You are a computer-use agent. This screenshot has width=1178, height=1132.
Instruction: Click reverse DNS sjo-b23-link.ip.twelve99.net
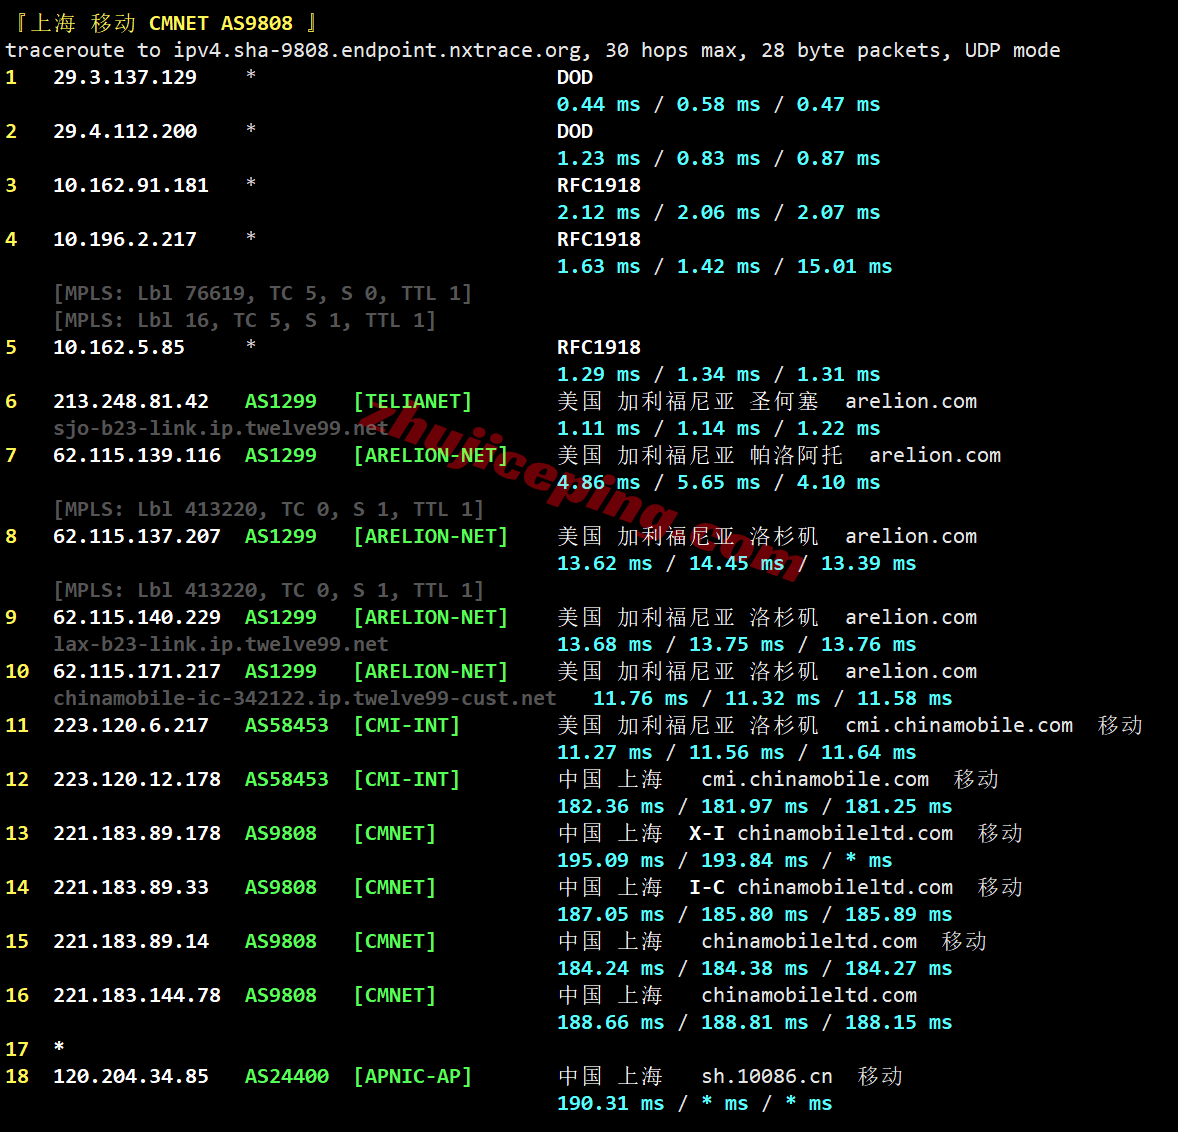pyautogui.click(x=221, y=429)
